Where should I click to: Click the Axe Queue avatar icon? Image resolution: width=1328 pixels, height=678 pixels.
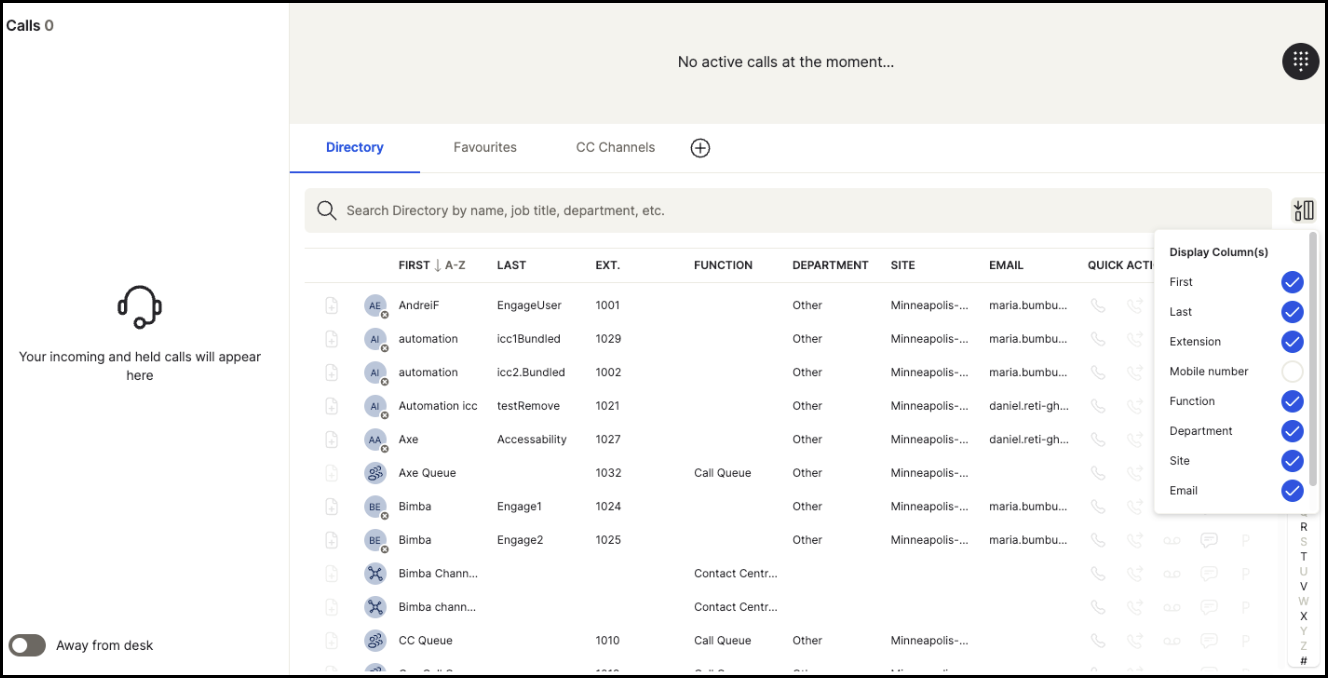[x=375, y=473]
